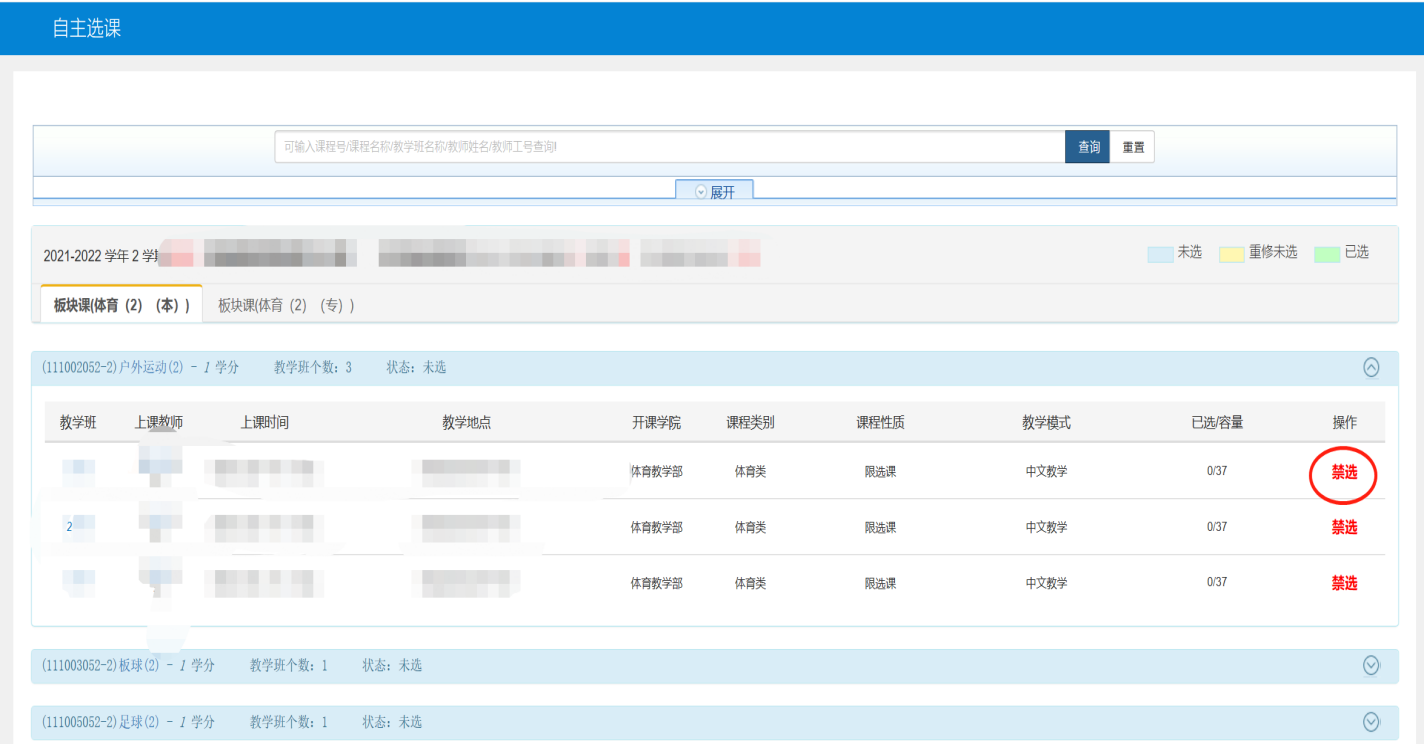
Task: Collapse the 户外运动(2) course section chevron
Action: (x=1371, y=367)
